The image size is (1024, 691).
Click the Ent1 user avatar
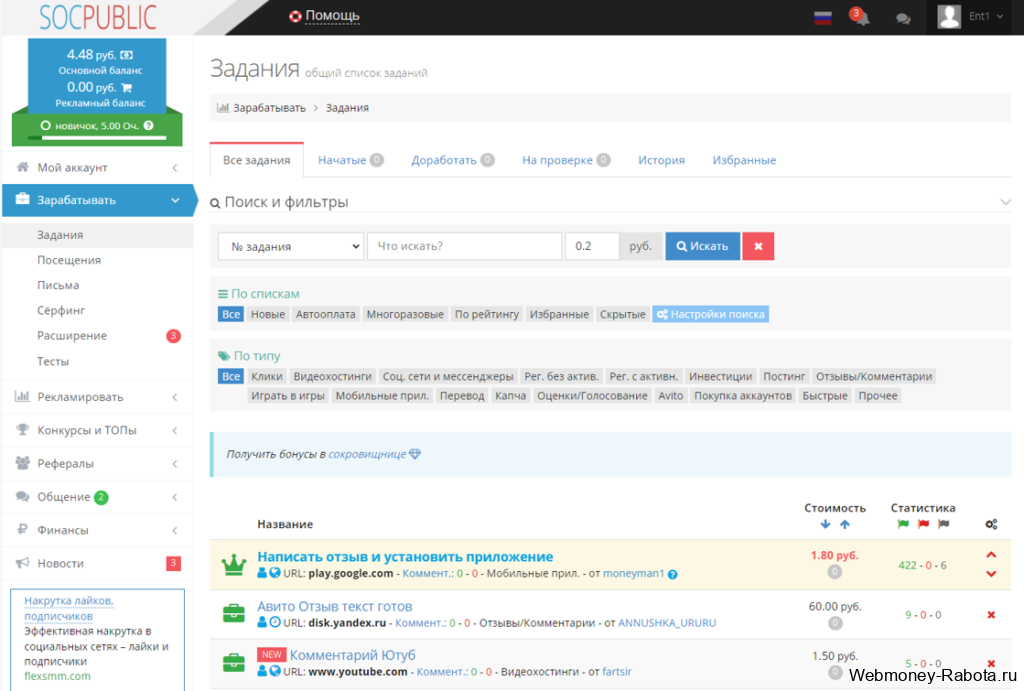point(949,16)
